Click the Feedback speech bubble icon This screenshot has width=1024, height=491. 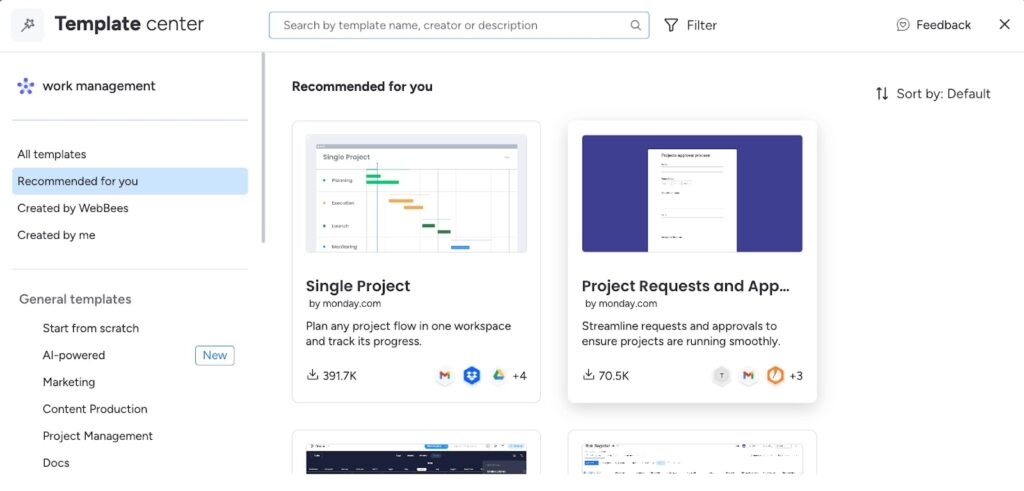[x=903, y=25]
